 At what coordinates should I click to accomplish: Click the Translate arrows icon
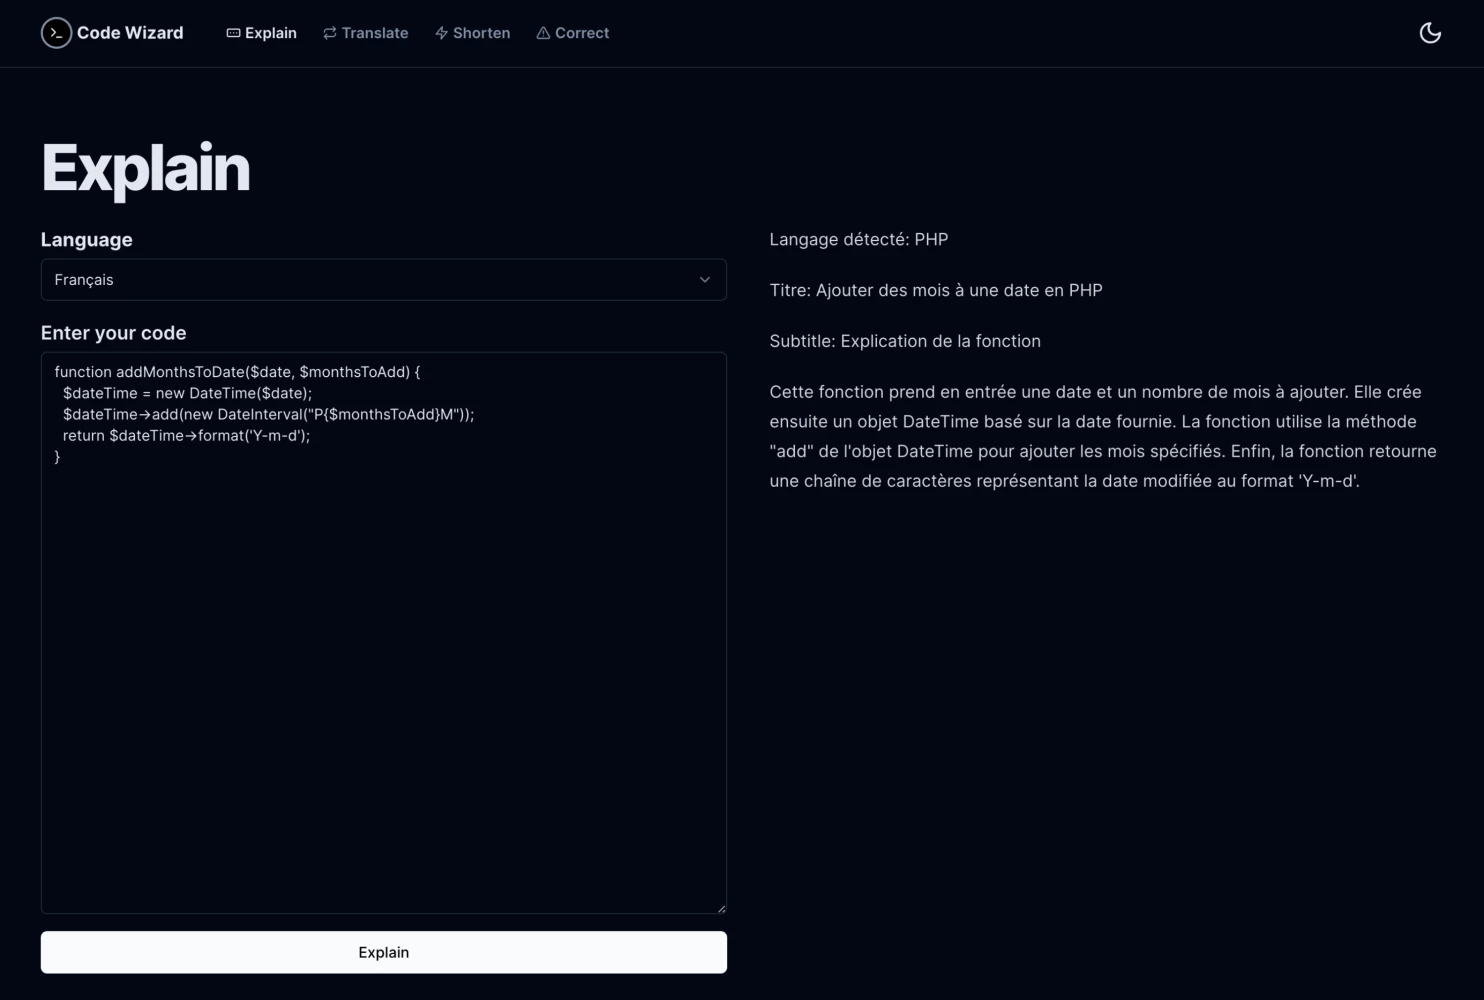(330, 33)
